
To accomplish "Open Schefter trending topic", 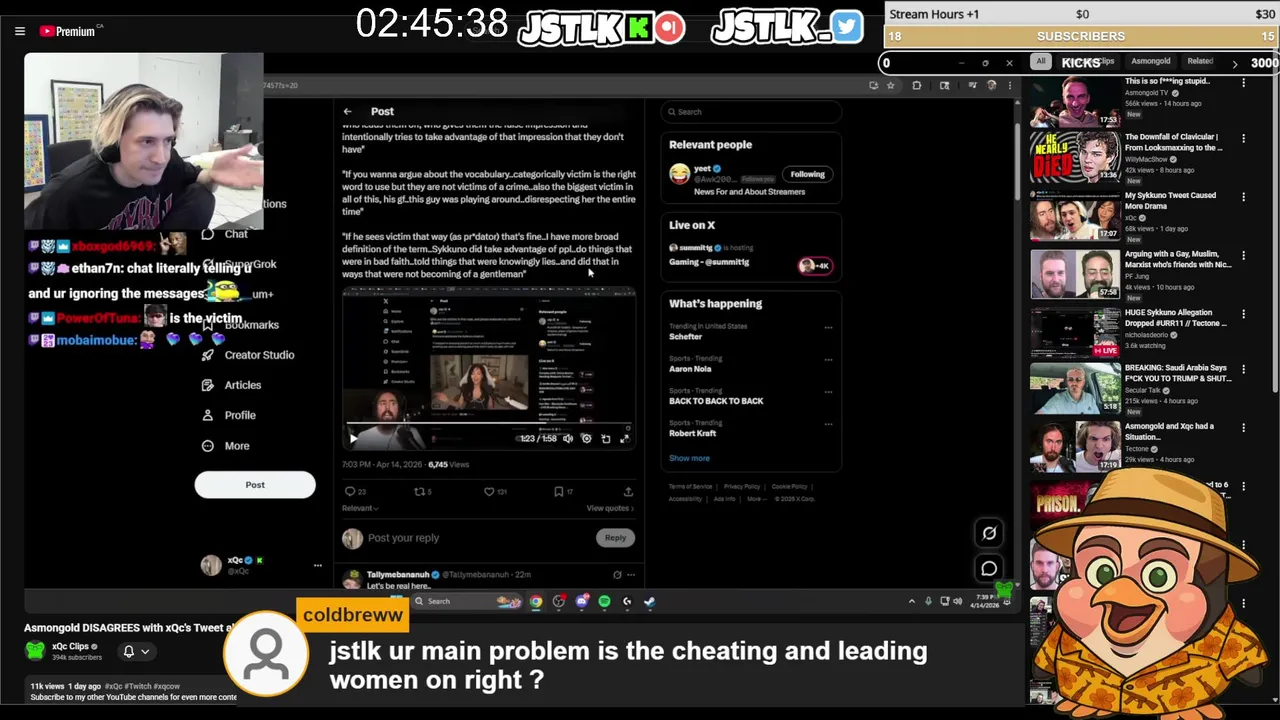I will (x=686, y=337).
